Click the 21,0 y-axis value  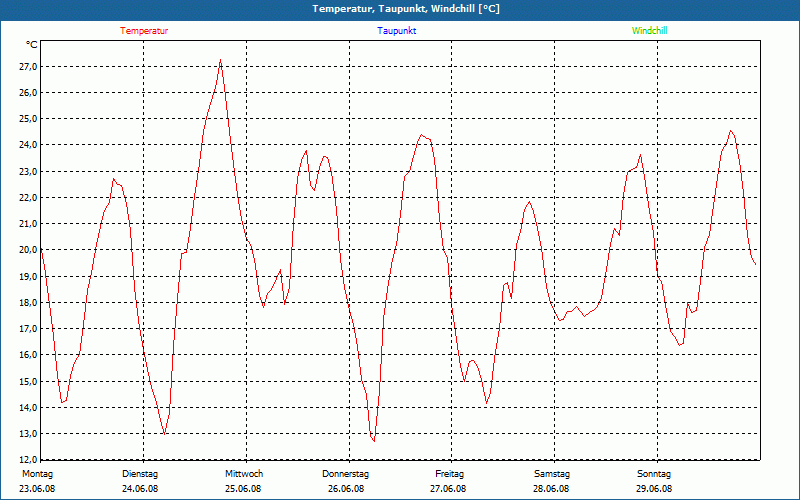click(29, 223)
